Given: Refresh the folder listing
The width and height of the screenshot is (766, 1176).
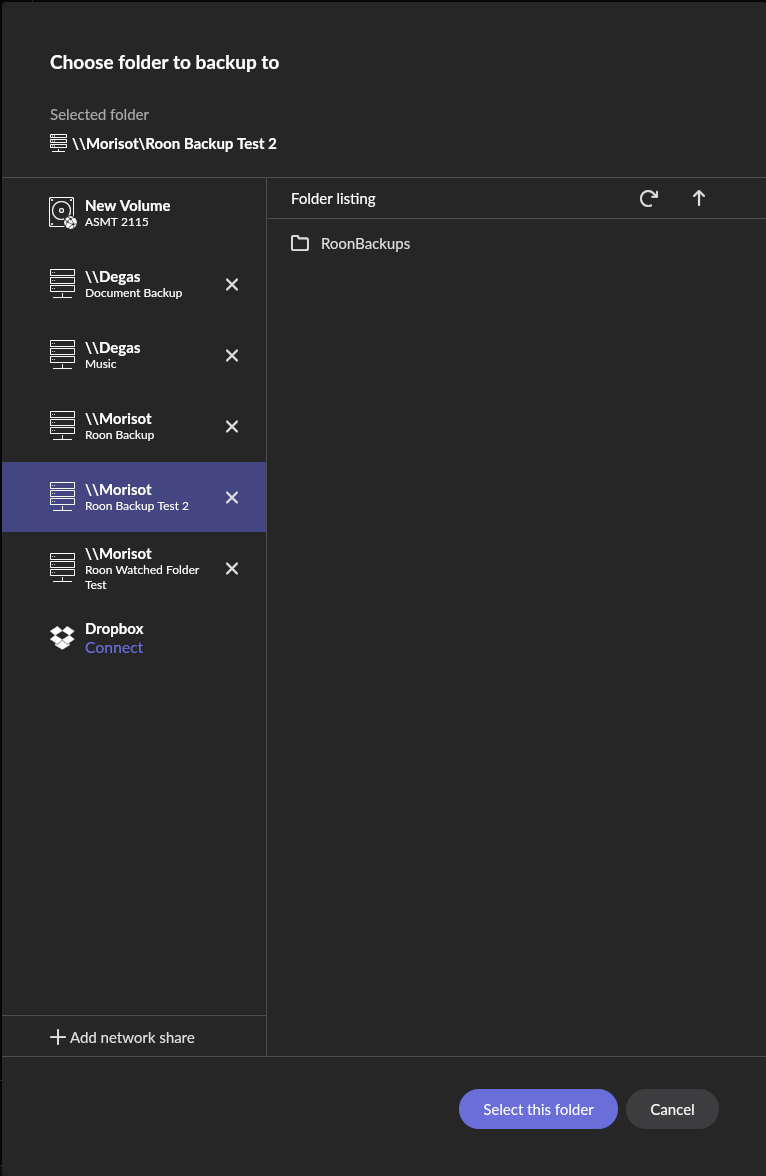Looking at the screenshot, I should (x=649, y=199).
